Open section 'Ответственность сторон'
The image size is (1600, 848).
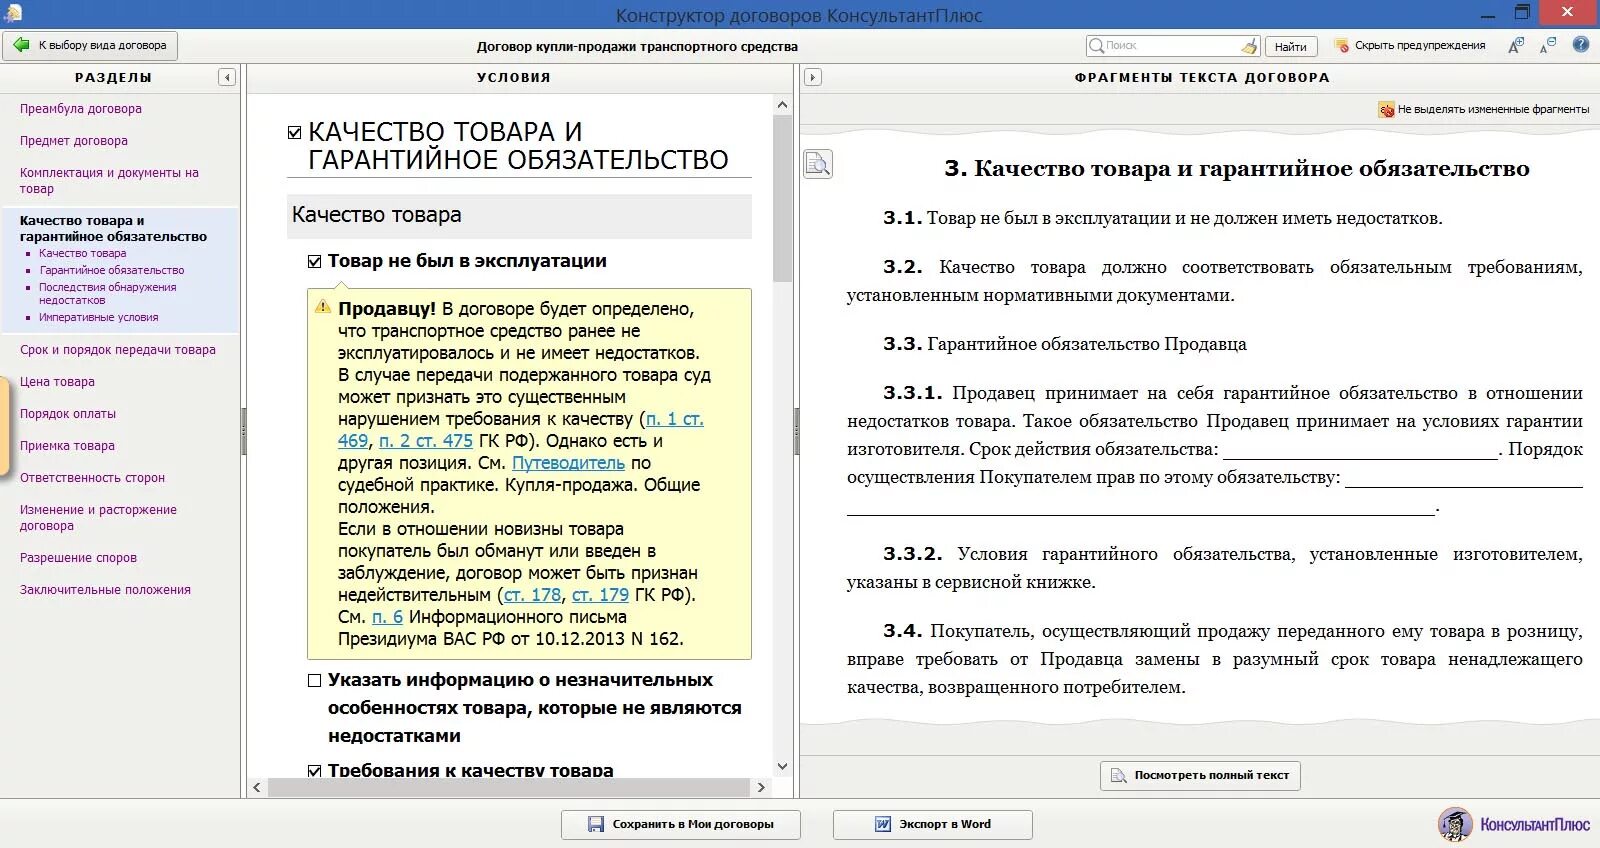(x=92, y=478)
